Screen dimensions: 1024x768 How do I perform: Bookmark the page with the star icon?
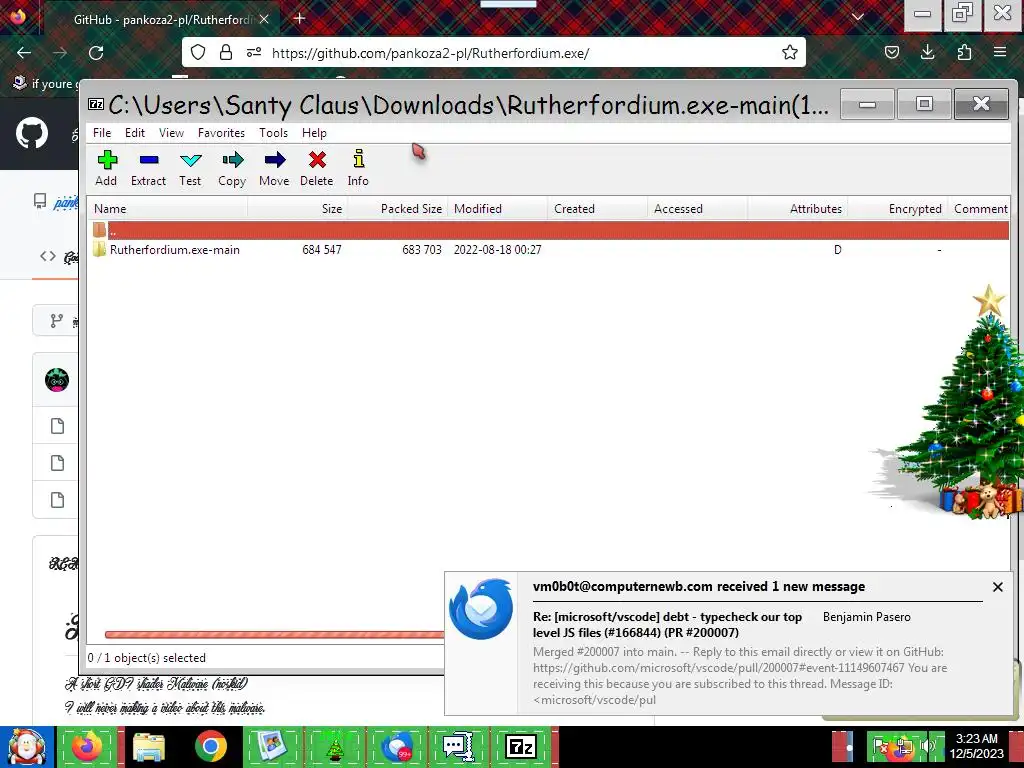[x=790, y=53]
